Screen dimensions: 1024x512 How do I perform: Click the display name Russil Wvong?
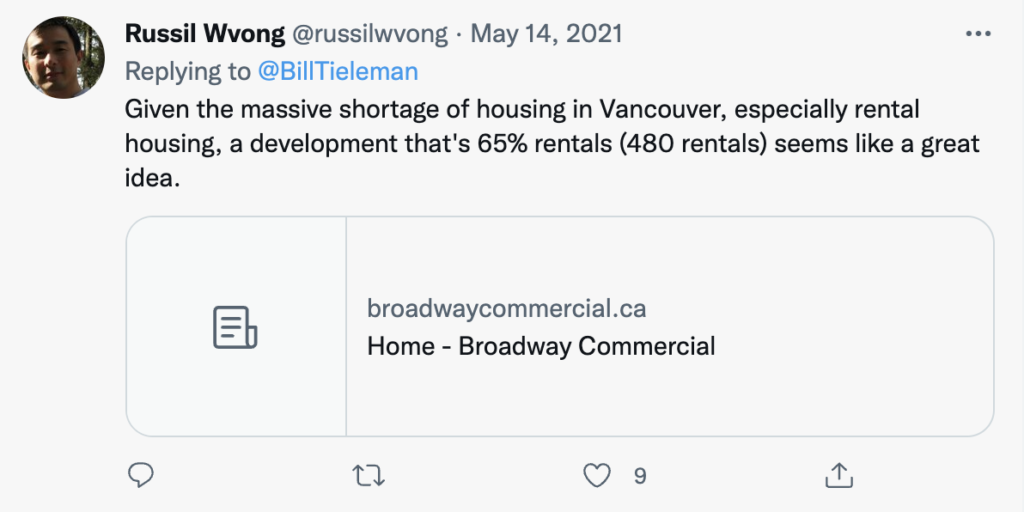point(205,33)
